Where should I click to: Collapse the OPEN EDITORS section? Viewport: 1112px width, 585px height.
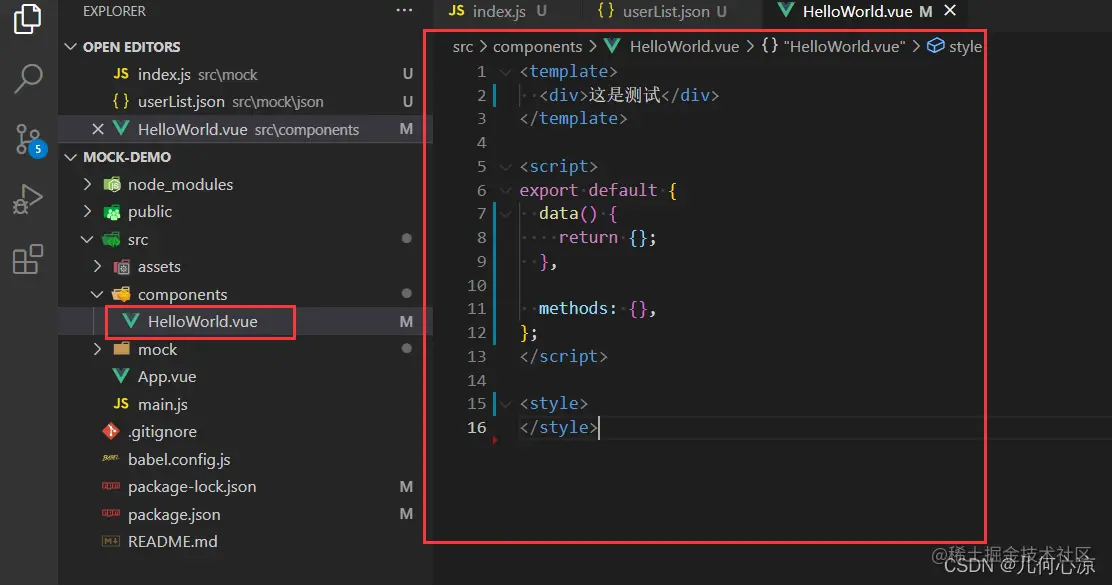coord(70,47)
